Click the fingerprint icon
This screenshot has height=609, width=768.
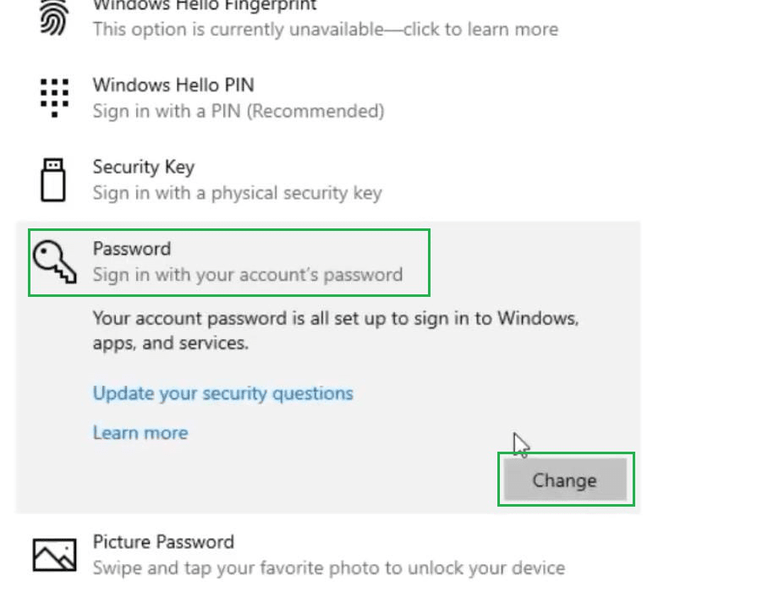(52, 17)
